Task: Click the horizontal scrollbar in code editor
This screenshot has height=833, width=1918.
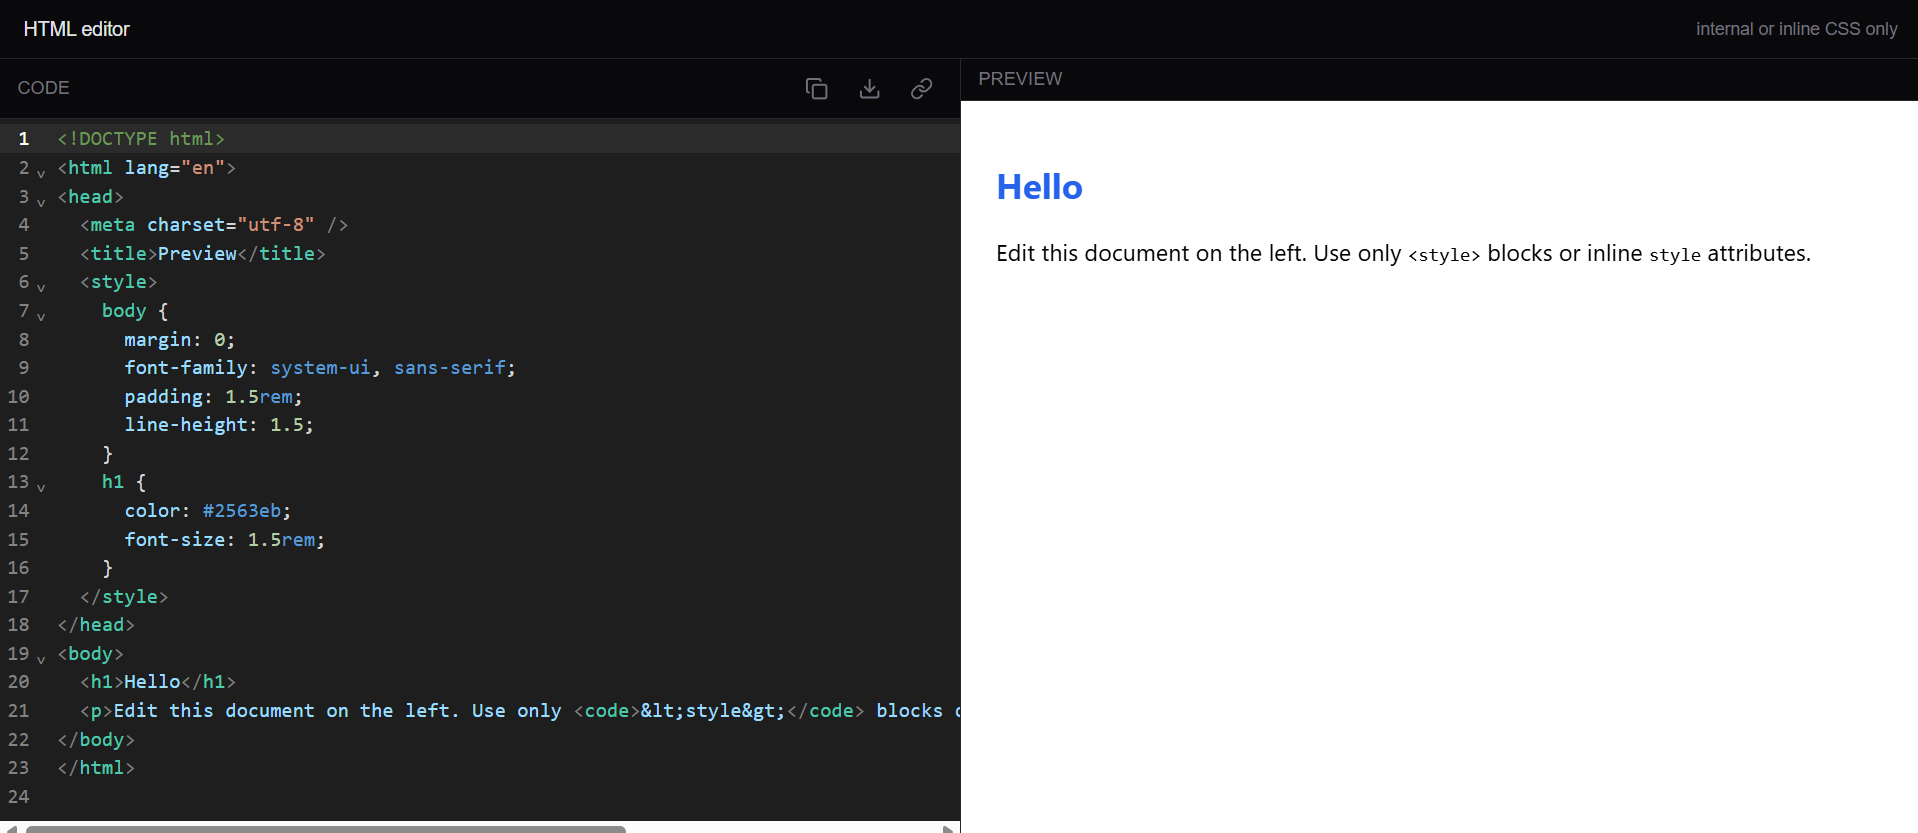Action: tap(325, 829)
